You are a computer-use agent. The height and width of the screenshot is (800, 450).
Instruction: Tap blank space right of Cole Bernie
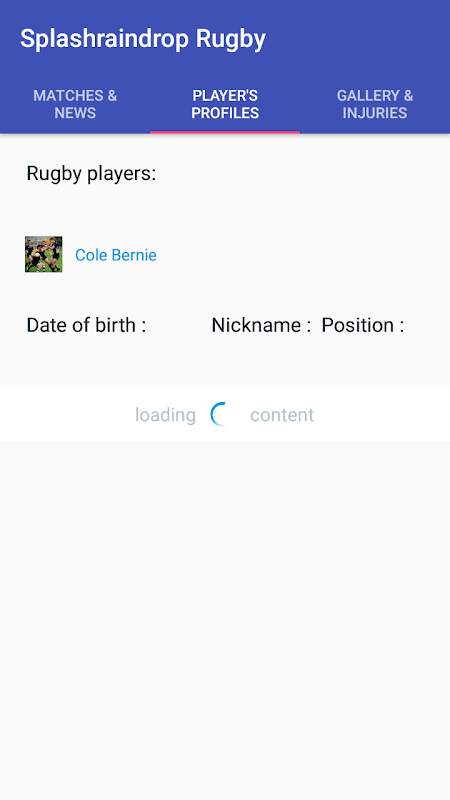301,255
